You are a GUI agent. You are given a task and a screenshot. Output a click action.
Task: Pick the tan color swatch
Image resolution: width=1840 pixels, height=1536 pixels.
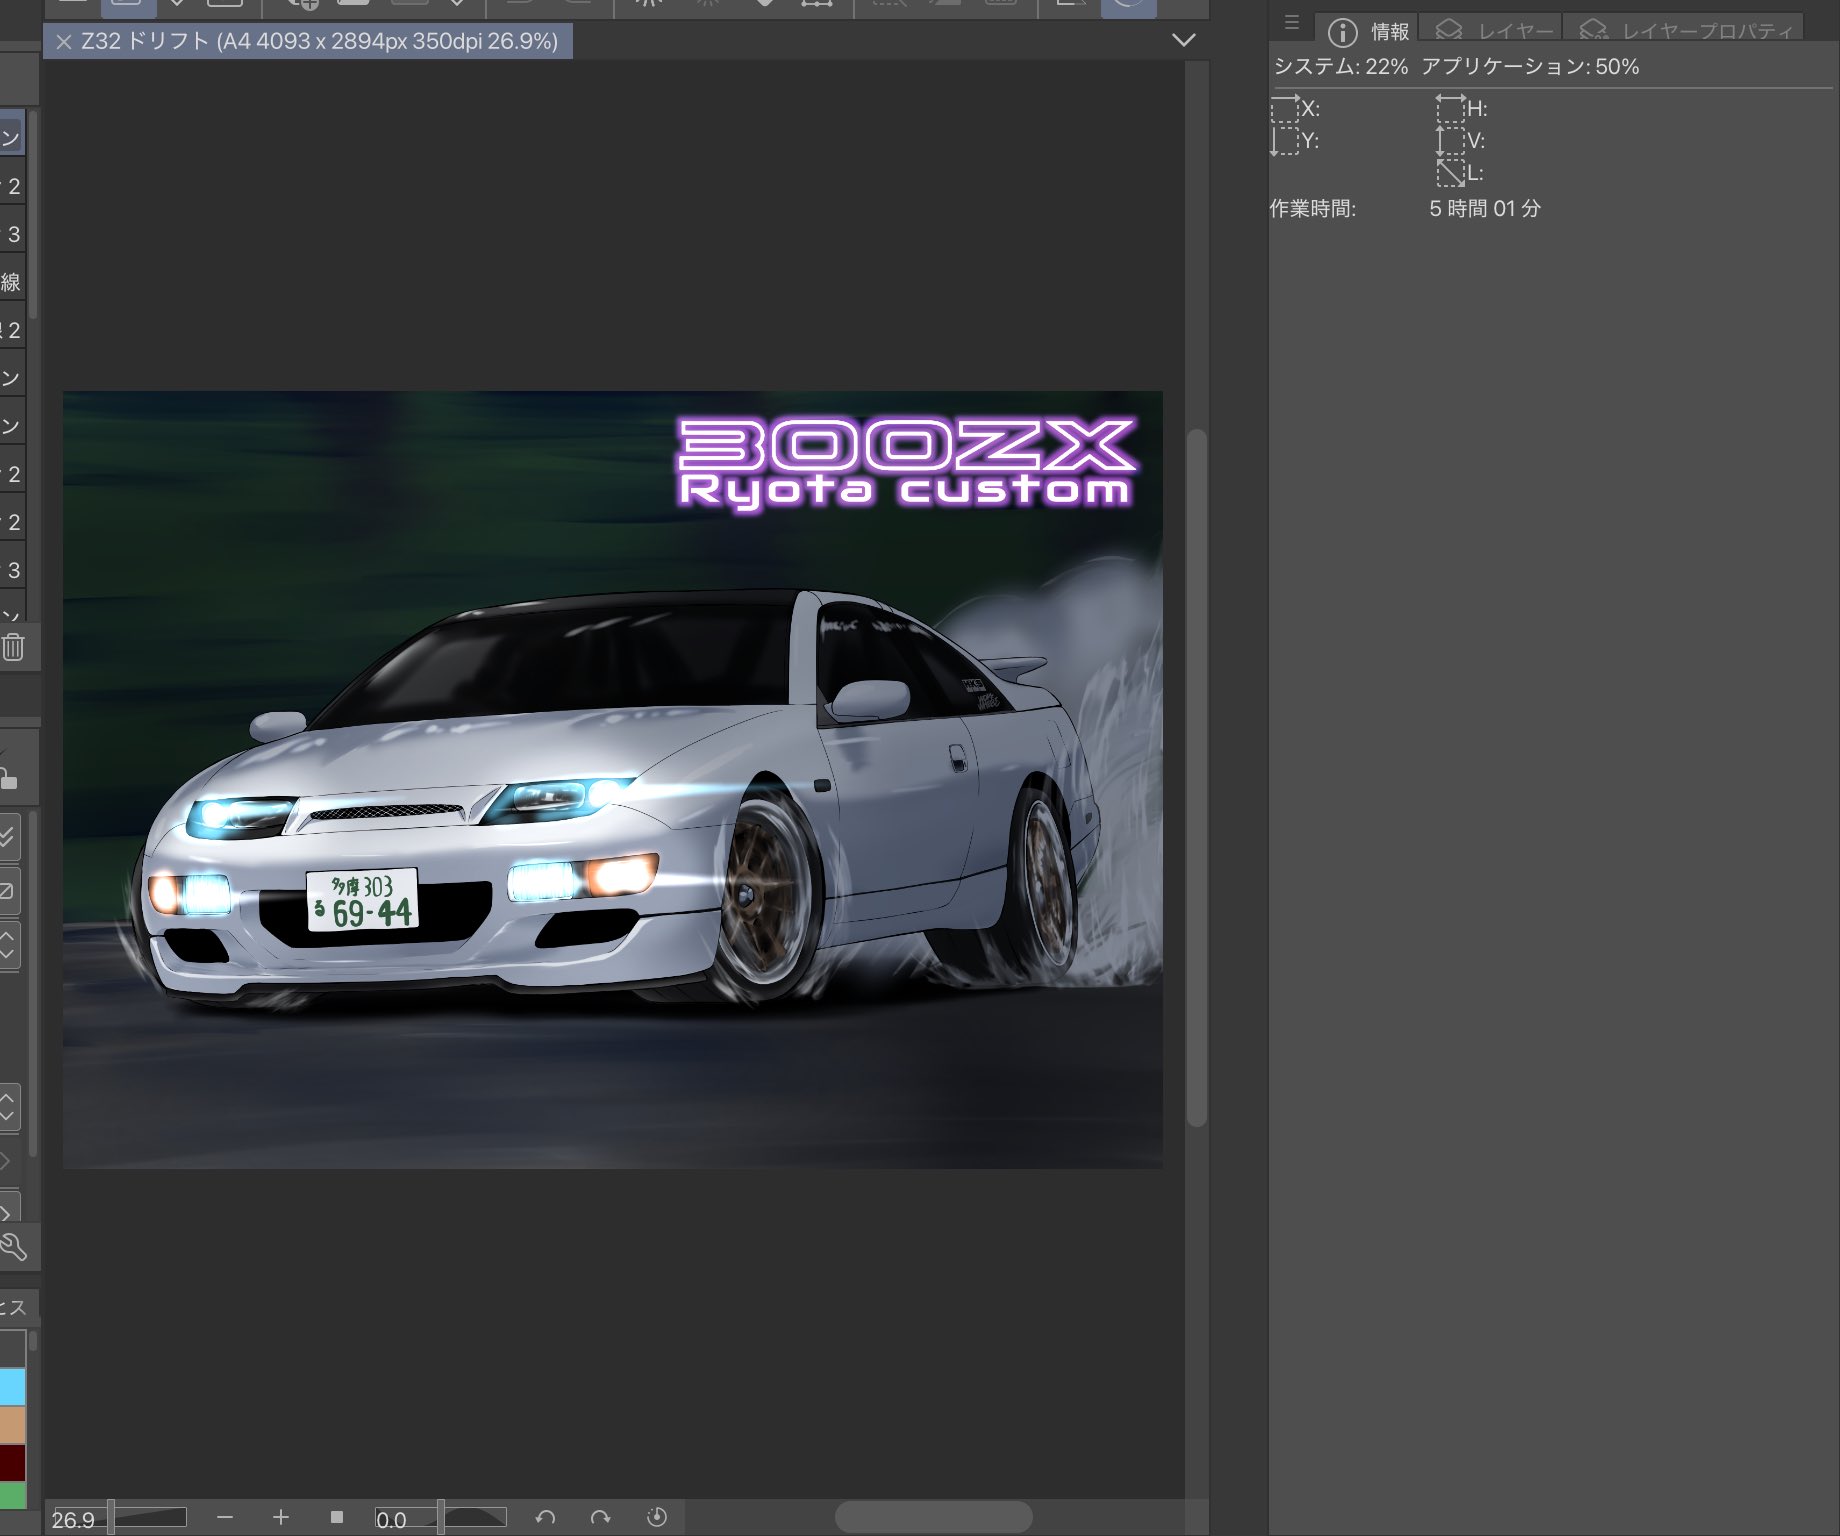(12, 1425)
